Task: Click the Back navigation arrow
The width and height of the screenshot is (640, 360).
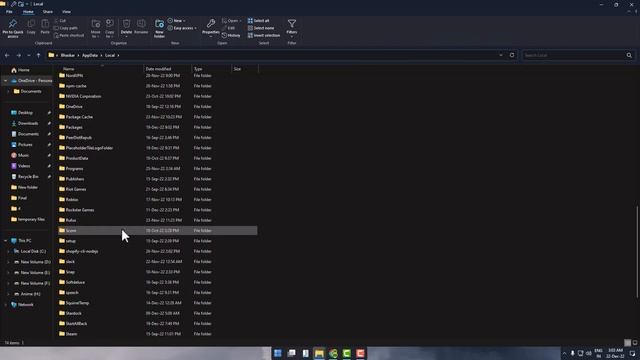Action: point(7,56)
